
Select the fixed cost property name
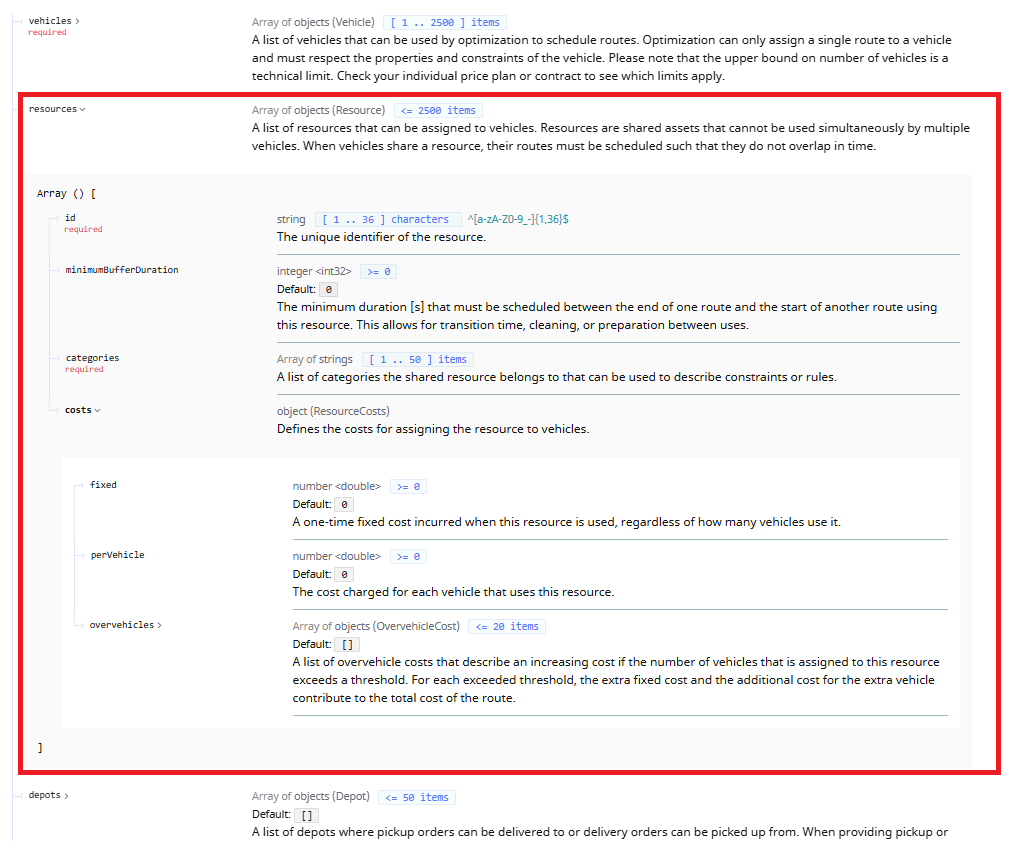click(103, 485)
